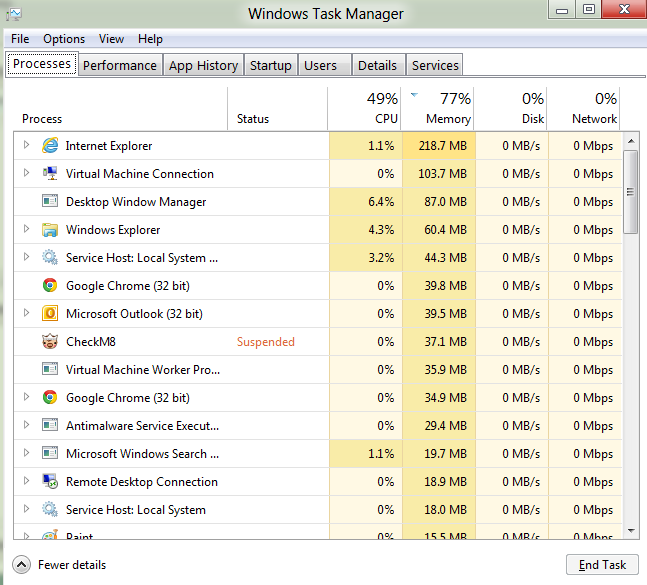This screenshot has height=585, width=647.
Task: Go to the Users tab
Action: pos(325,65)
